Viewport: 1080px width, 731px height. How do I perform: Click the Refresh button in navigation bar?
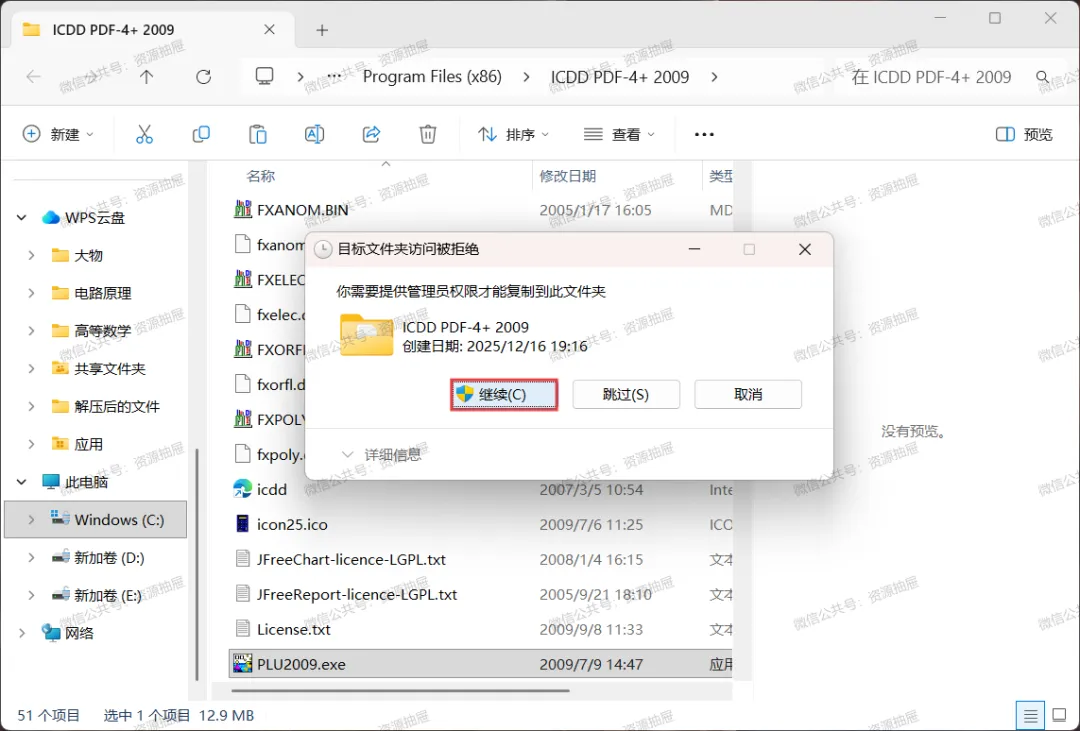pyautogui.click(x=203, y=77)
